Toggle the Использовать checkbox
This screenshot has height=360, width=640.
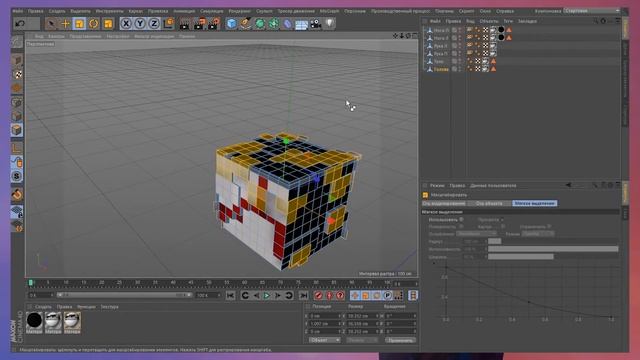[x=461, y=219]
